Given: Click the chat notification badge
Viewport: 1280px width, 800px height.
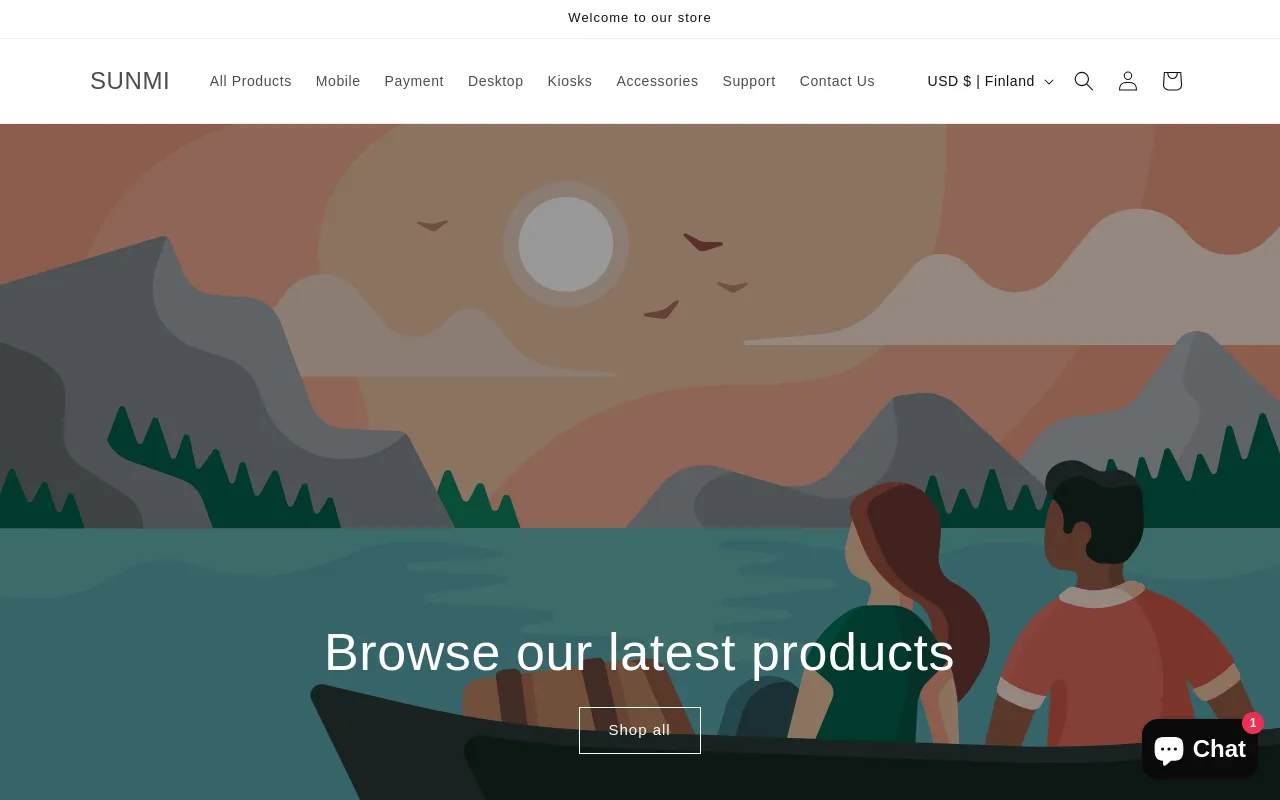Looking at the screenshot, I should (1253, 723).
